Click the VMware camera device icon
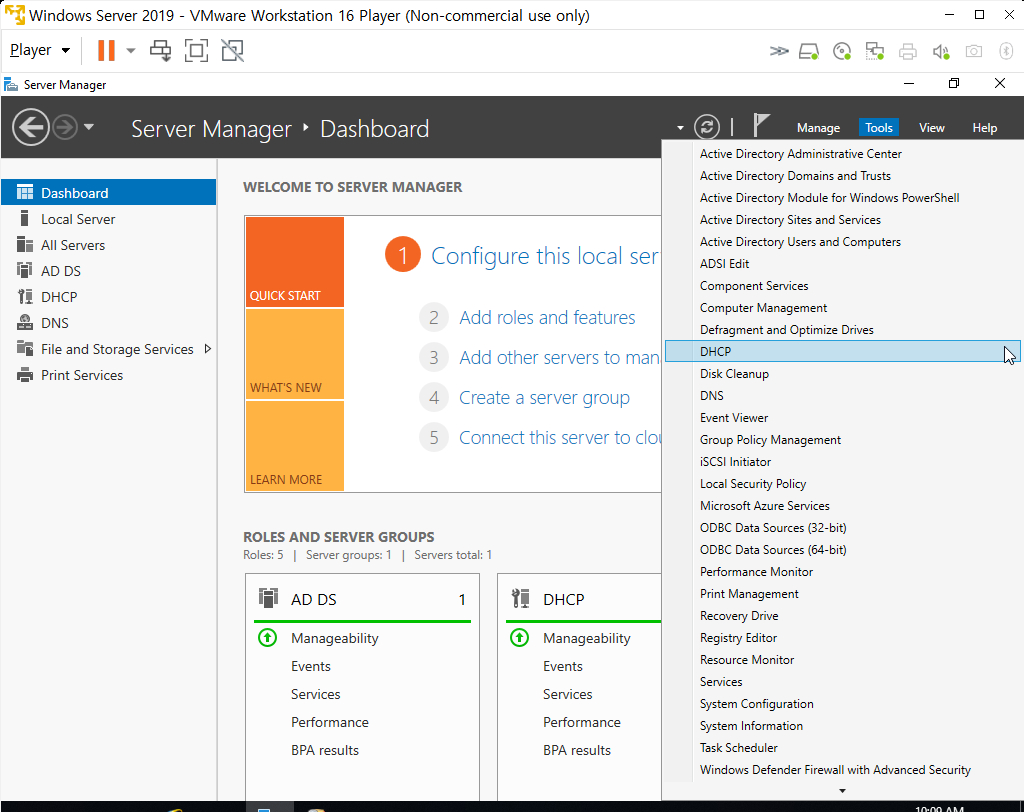 coord(974,51)
